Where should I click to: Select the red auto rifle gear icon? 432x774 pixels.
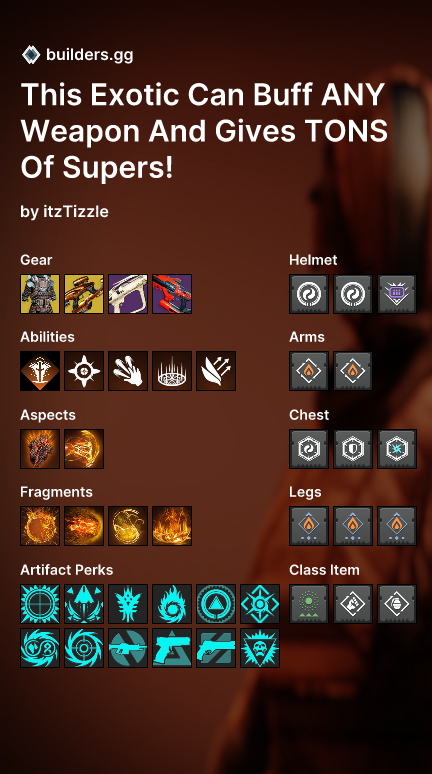point(172,294)
